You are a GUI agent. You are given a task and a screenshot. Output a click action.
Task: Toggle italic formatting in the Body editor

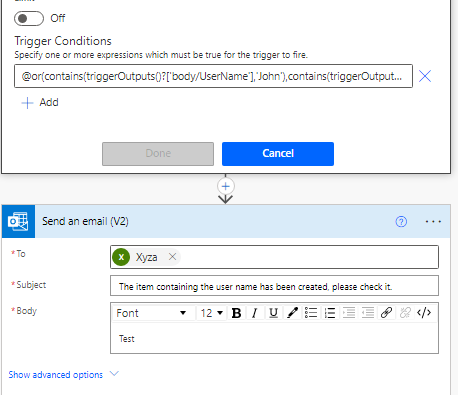click(255, 313)
